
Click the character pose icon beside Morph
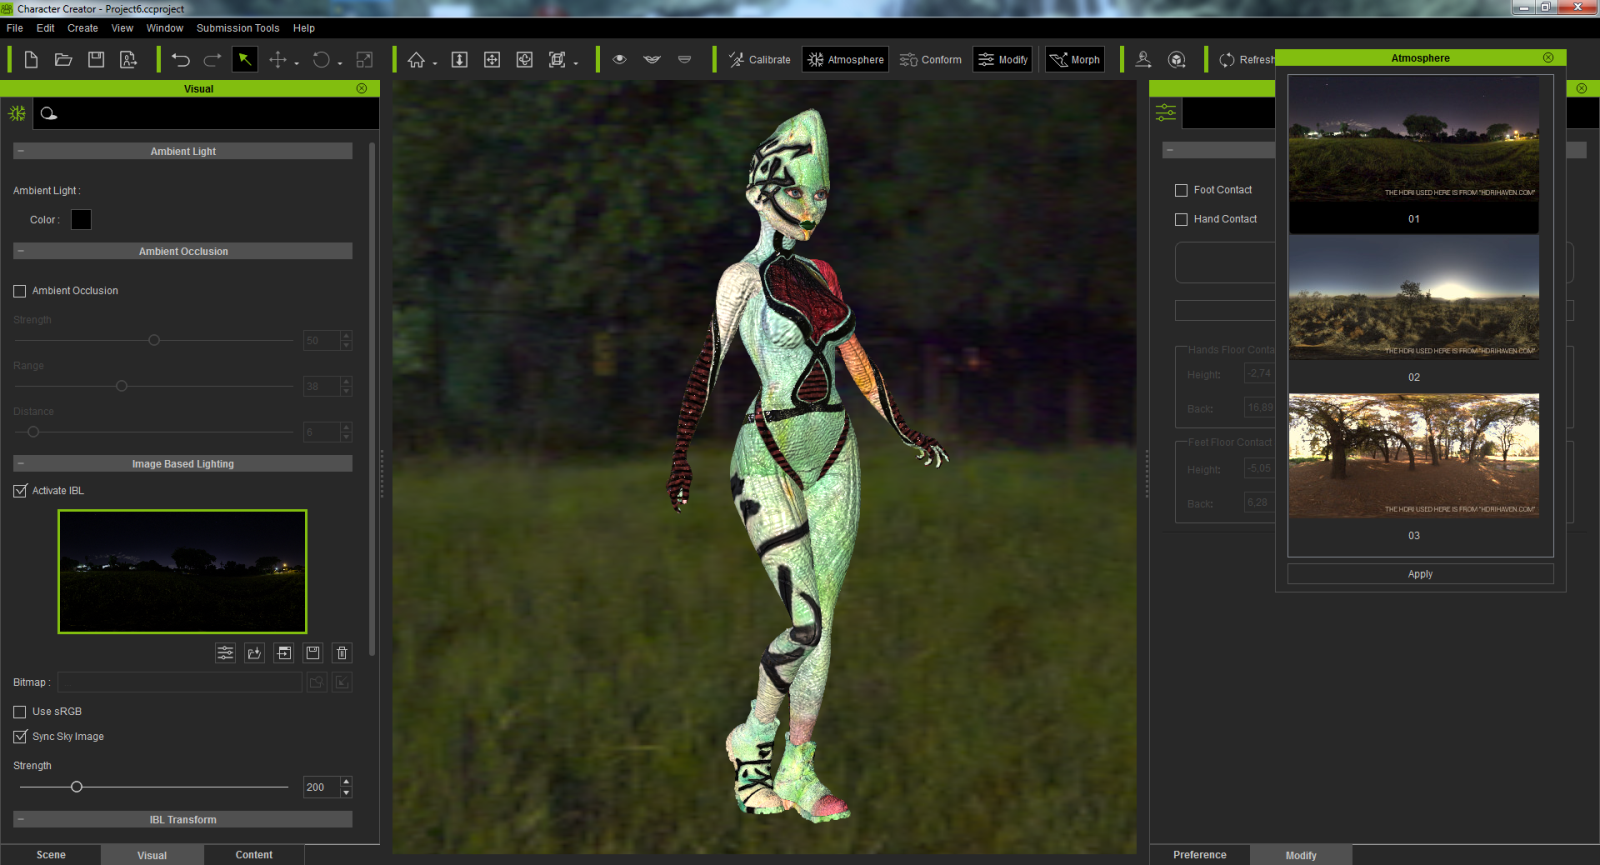1144,60
